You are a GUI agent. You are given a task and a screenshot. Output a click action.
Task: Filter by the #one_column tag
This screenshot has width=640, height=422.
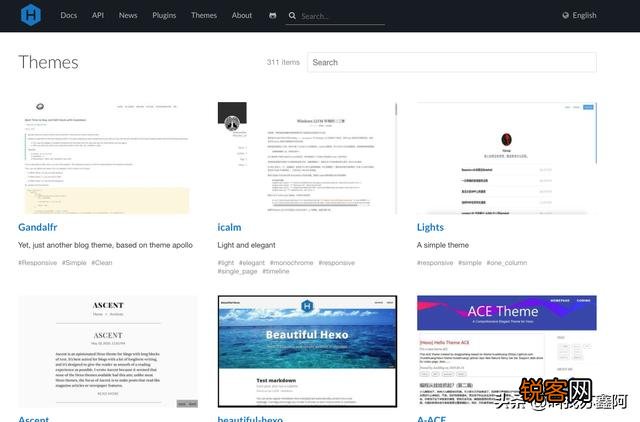point(507,263)
